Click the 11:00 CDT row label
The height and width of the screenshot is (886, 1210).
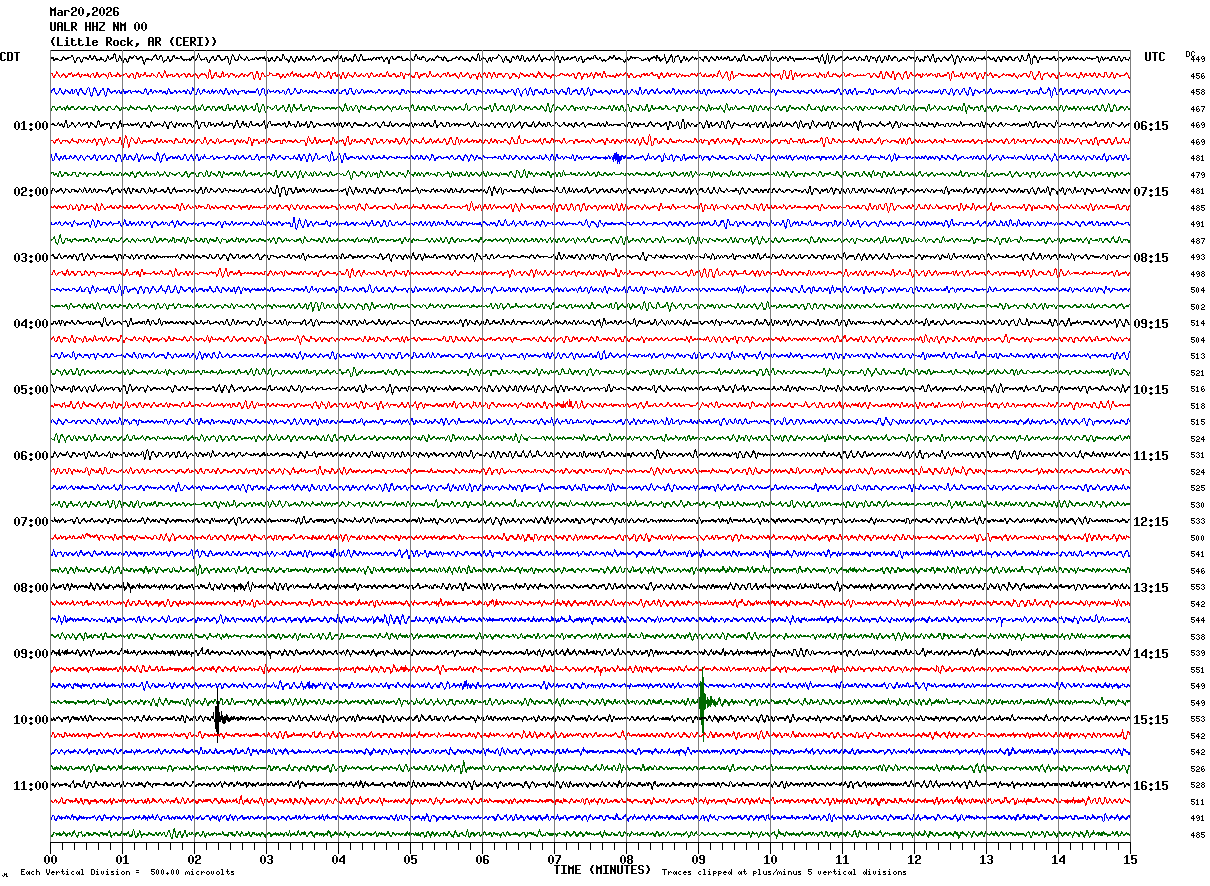30,786
